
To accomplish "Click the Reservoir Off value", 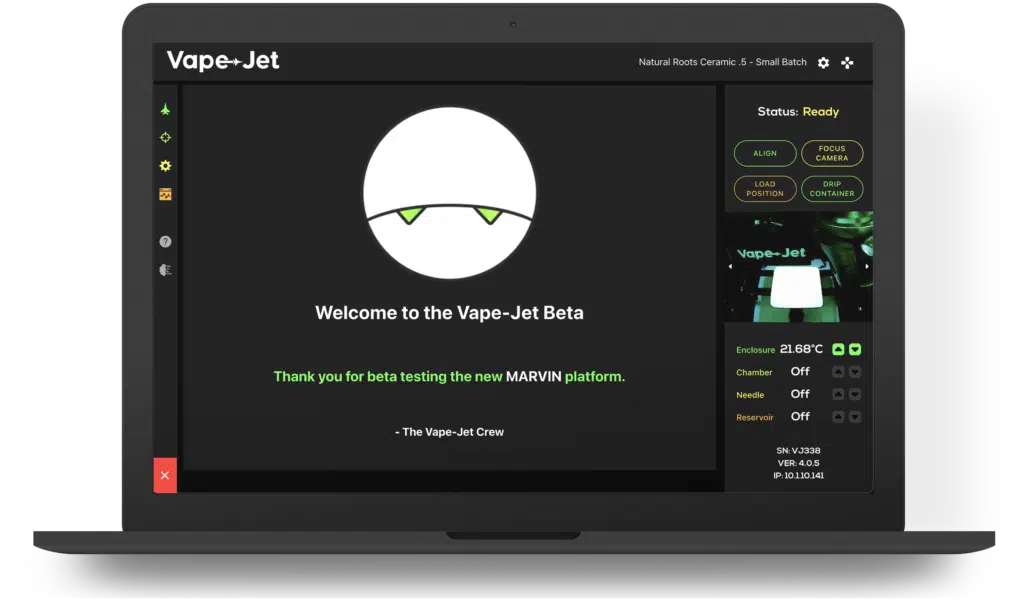I will tap(800, 416).
